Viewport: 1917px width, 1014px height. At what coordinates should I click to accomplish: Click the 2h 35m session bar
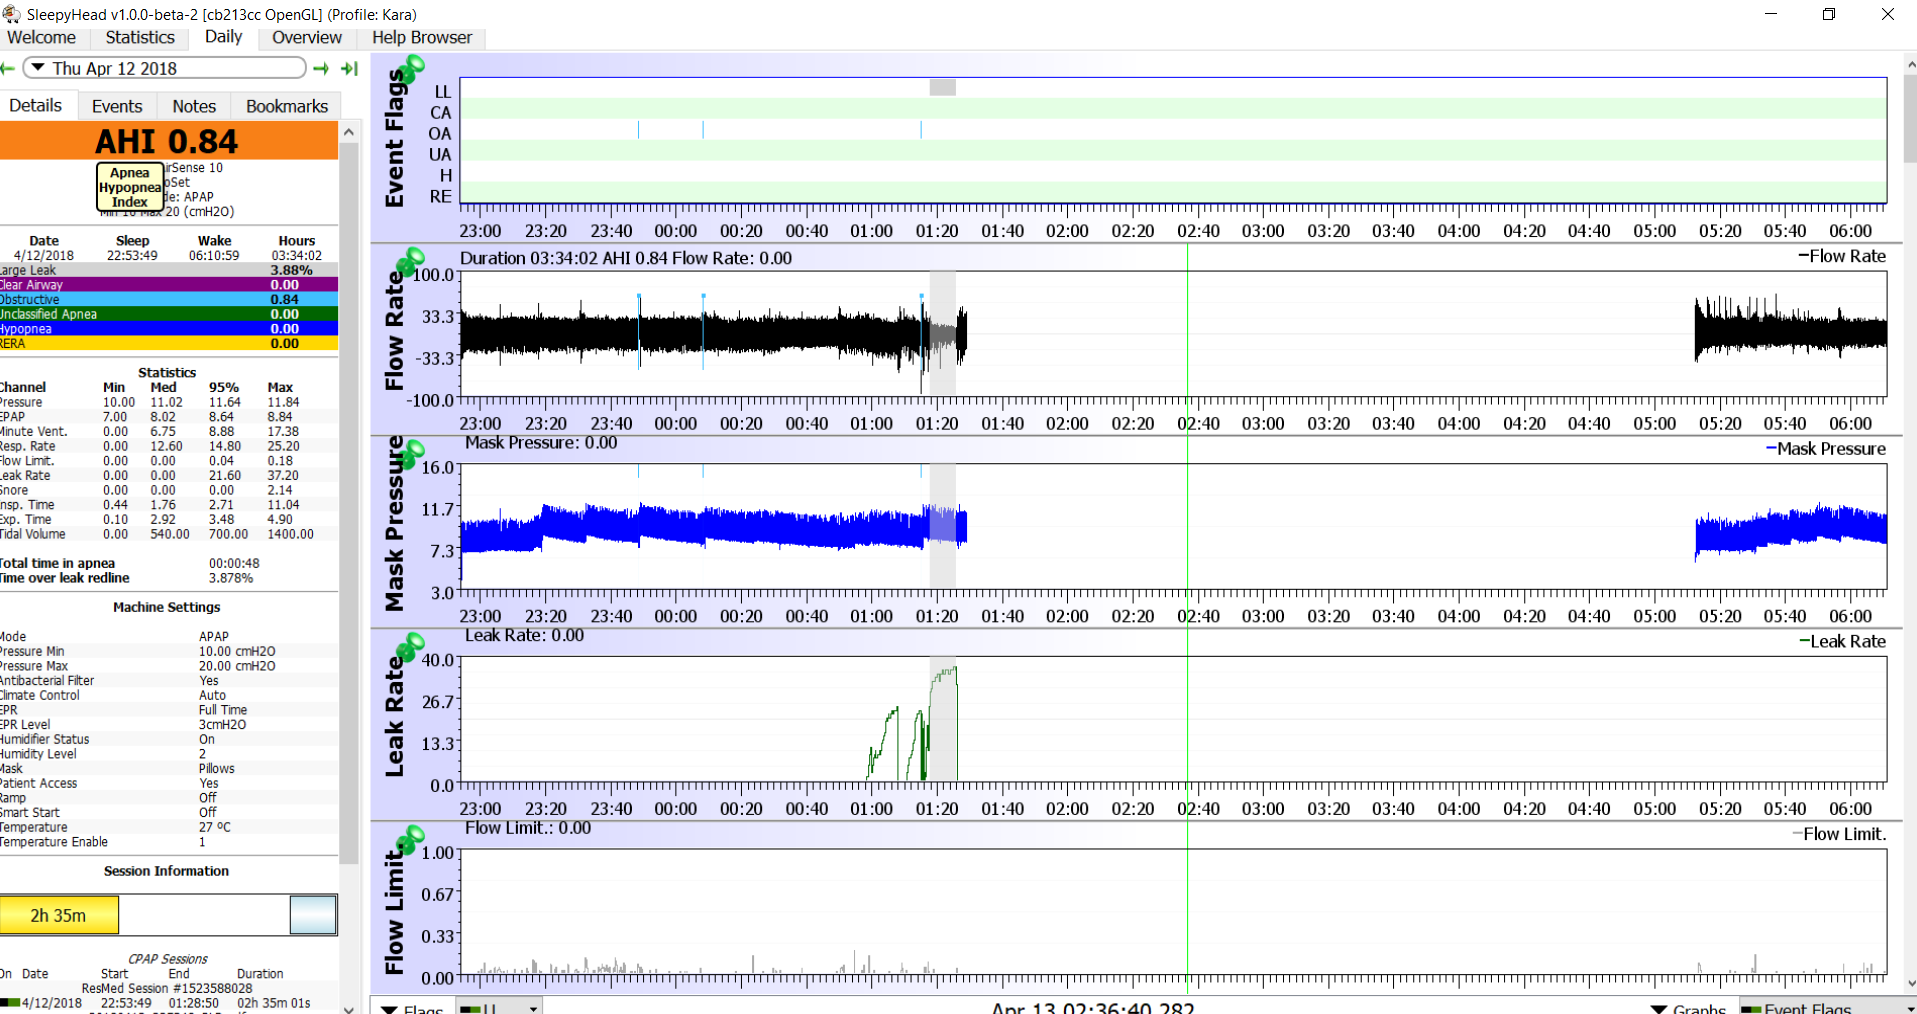(x=59, y=915)
